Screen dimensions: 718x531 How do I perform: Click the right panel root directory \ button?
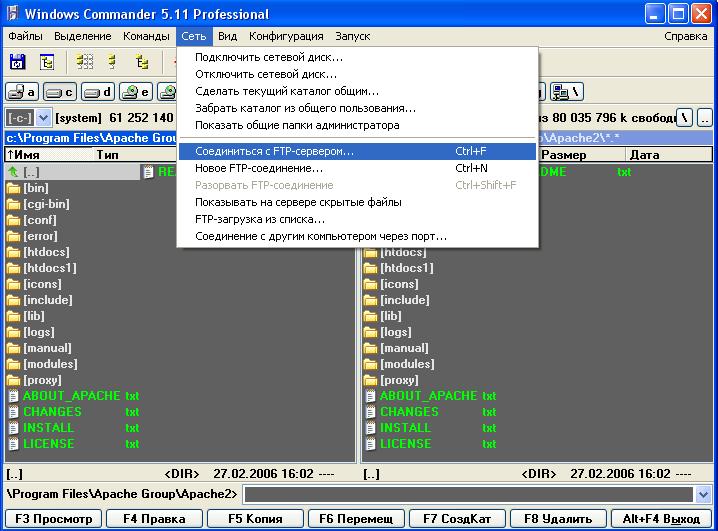685,118
